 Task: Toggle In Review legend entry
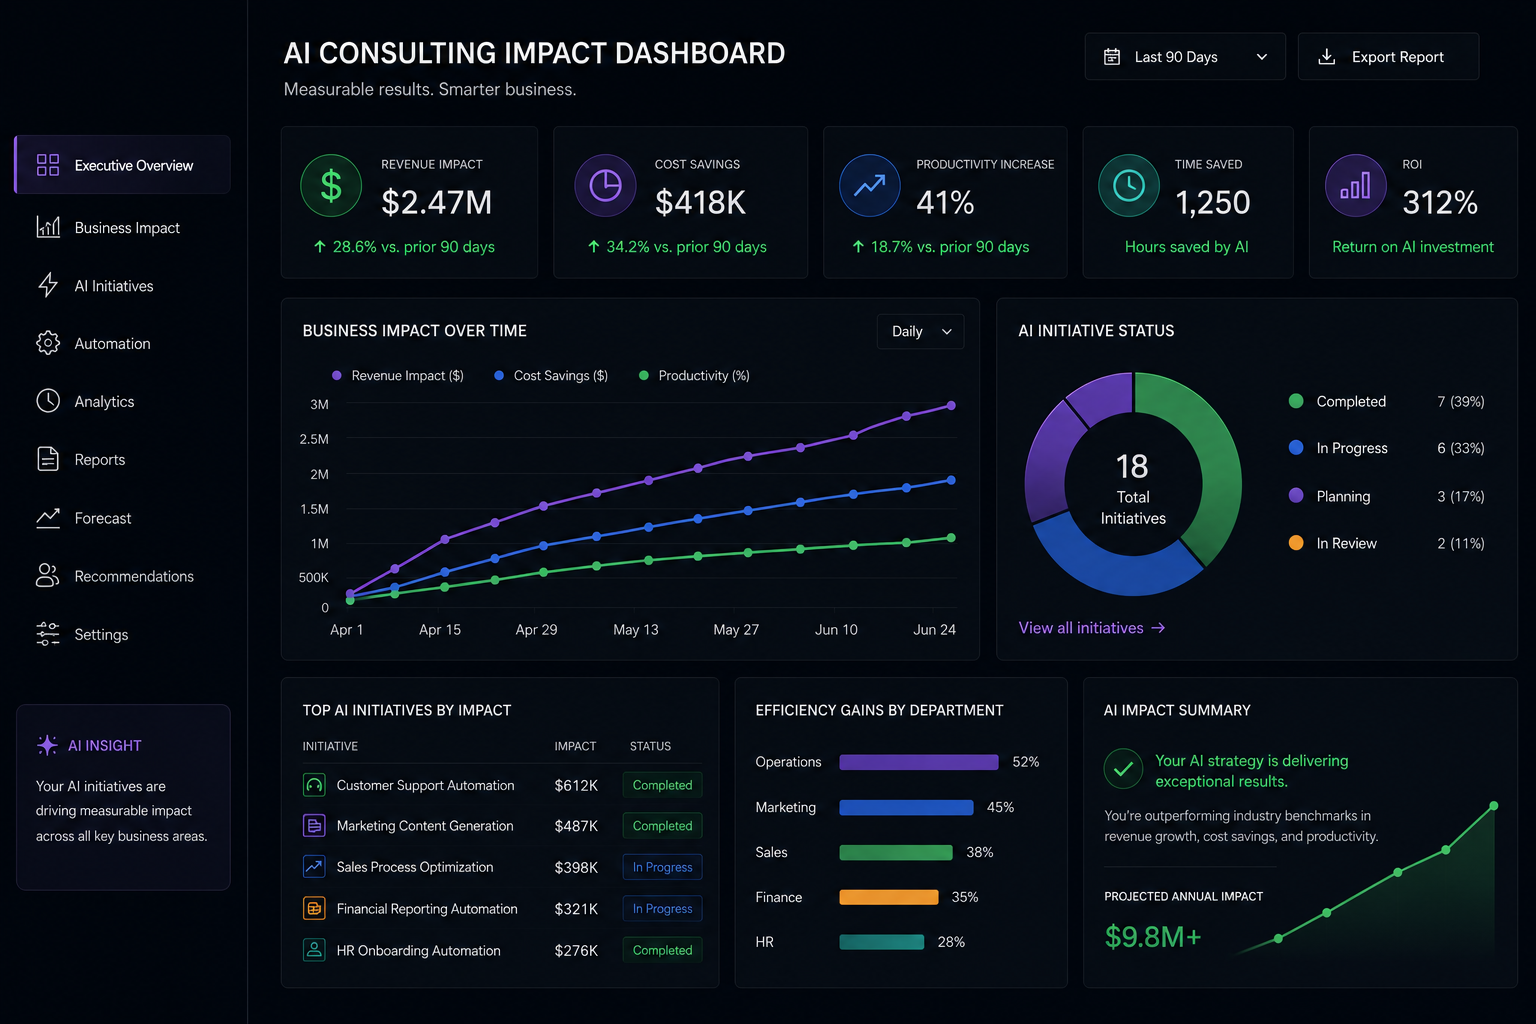[1387, 543]
